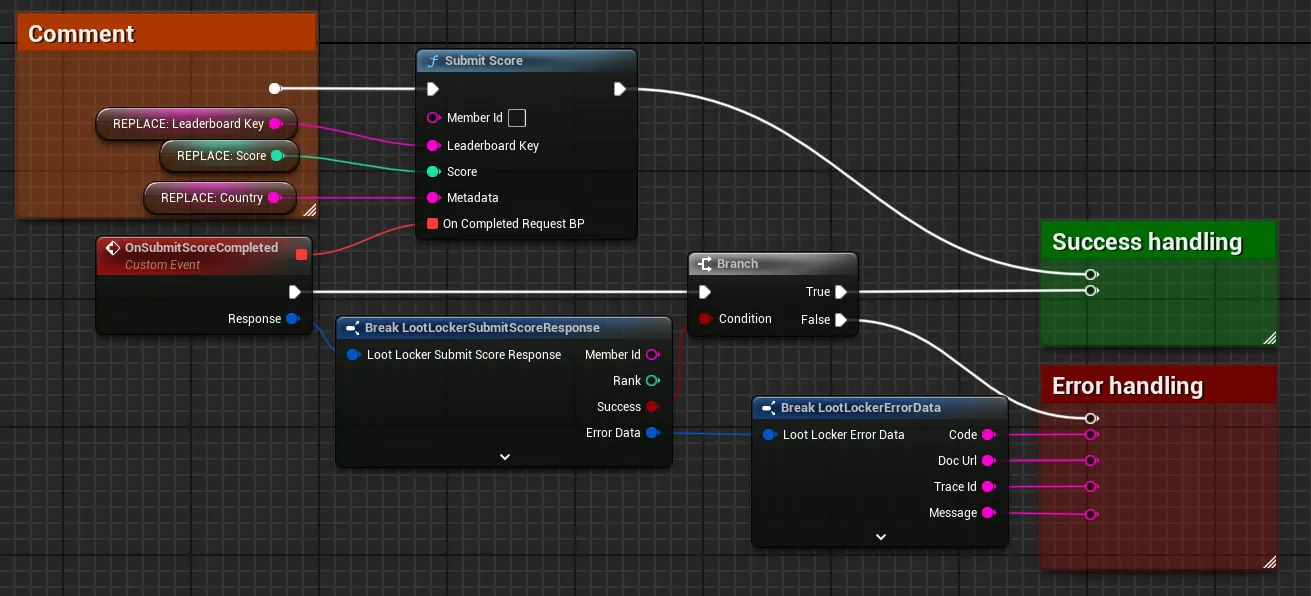
Task: Click the exec reroute pin in Error handling
Action: [1091, 418]
